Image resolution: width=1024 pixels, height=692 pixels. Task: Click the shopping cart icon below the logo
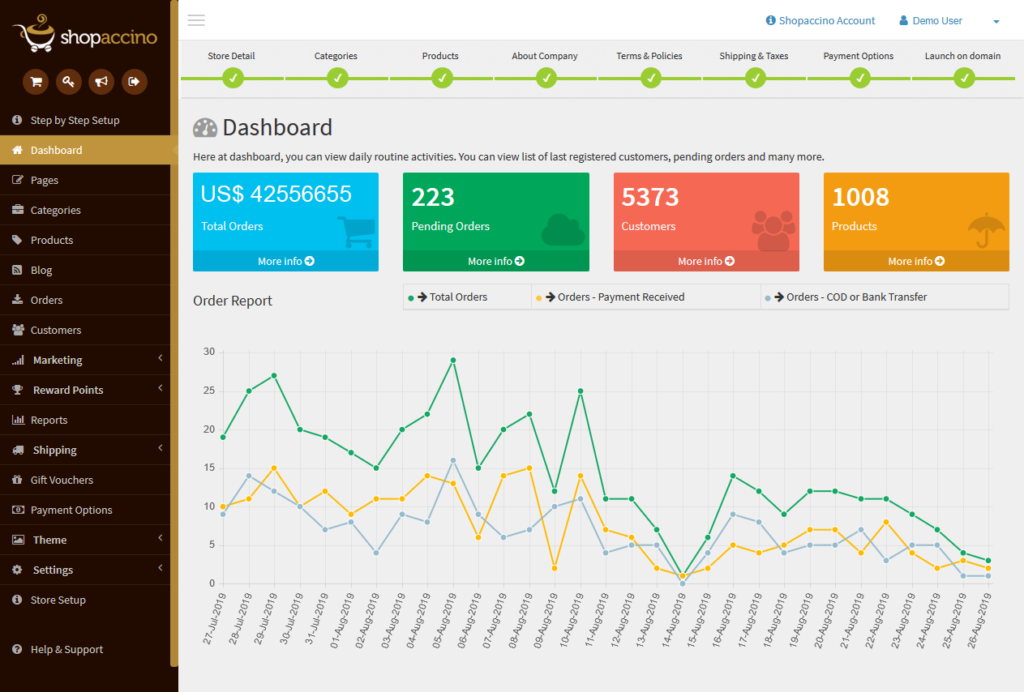pyautogui.click(x=36, y=82)
